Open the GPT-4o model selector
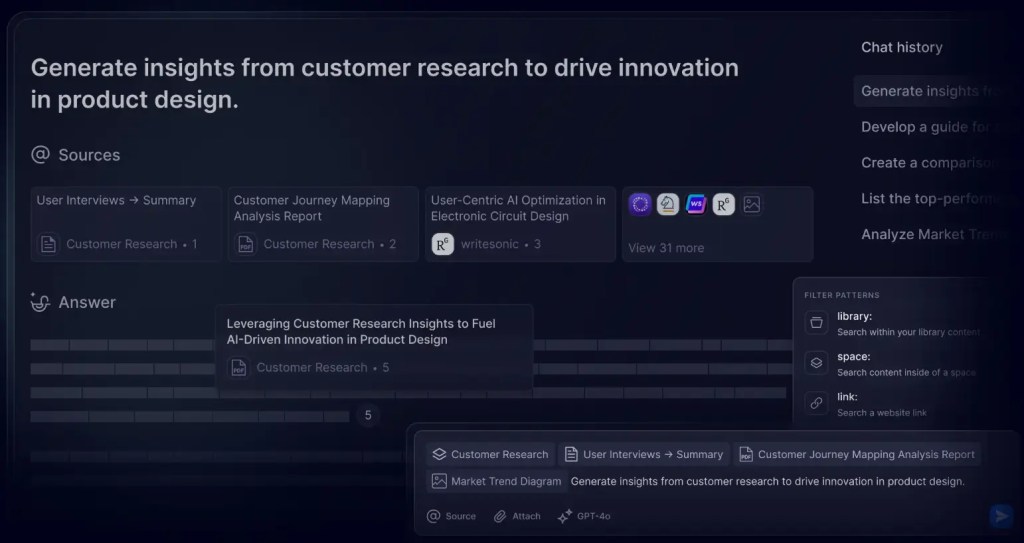Screen dimensions: 1024x543 coord(584,516)
